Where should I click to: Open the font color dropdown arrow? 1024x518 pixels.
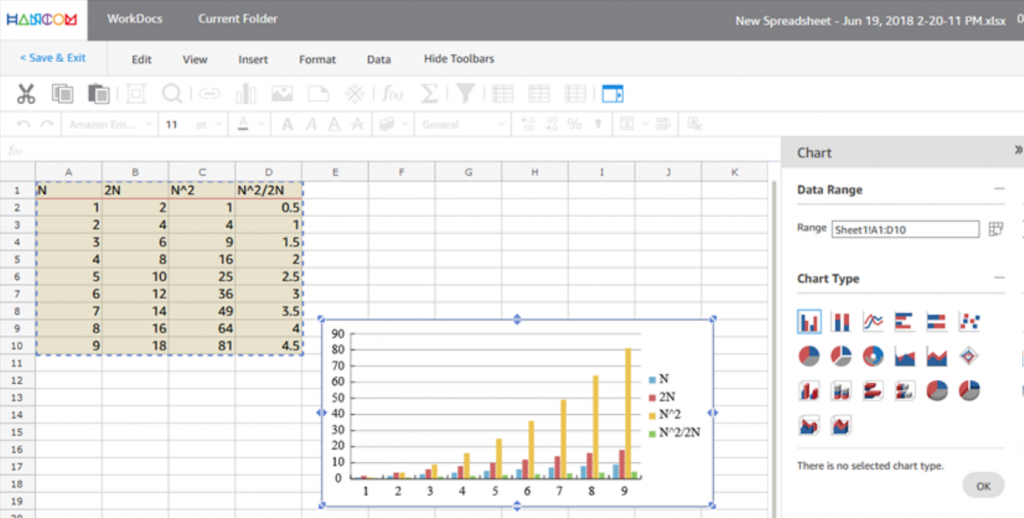(x=261, y=124)
